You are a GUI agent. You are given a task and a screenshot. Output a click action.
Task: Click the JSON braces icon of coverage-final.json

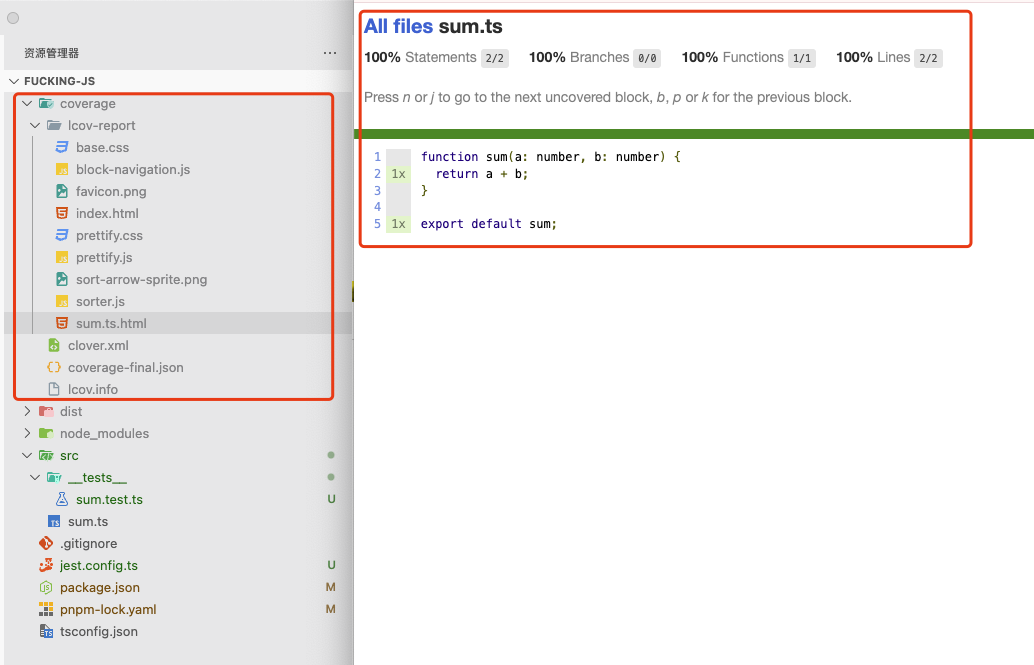click(54, 367)
